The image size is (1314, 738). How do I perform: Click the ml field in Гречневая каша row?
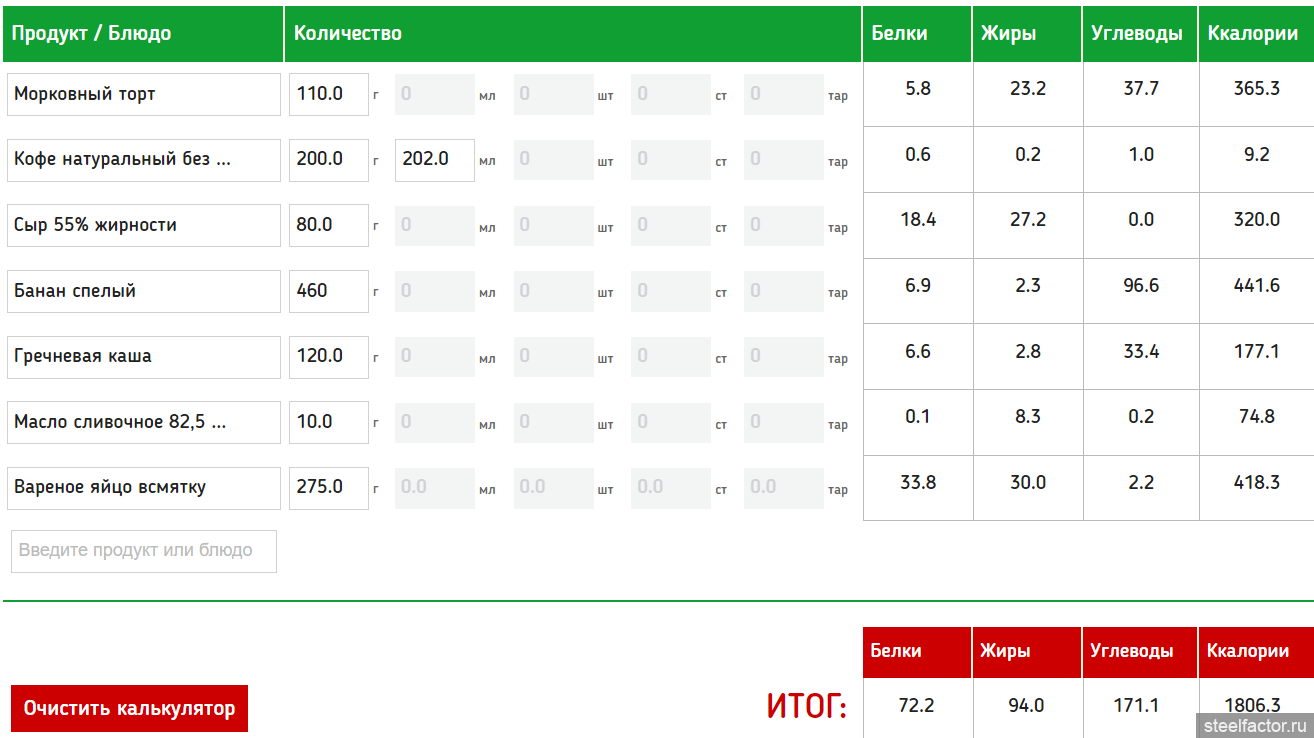click(x=435, y=357)
